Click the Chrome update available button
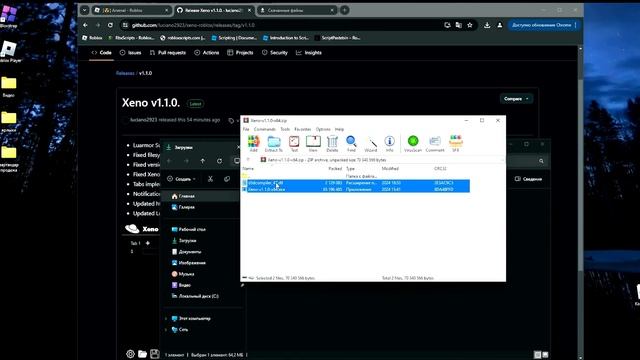 [544, 25]
